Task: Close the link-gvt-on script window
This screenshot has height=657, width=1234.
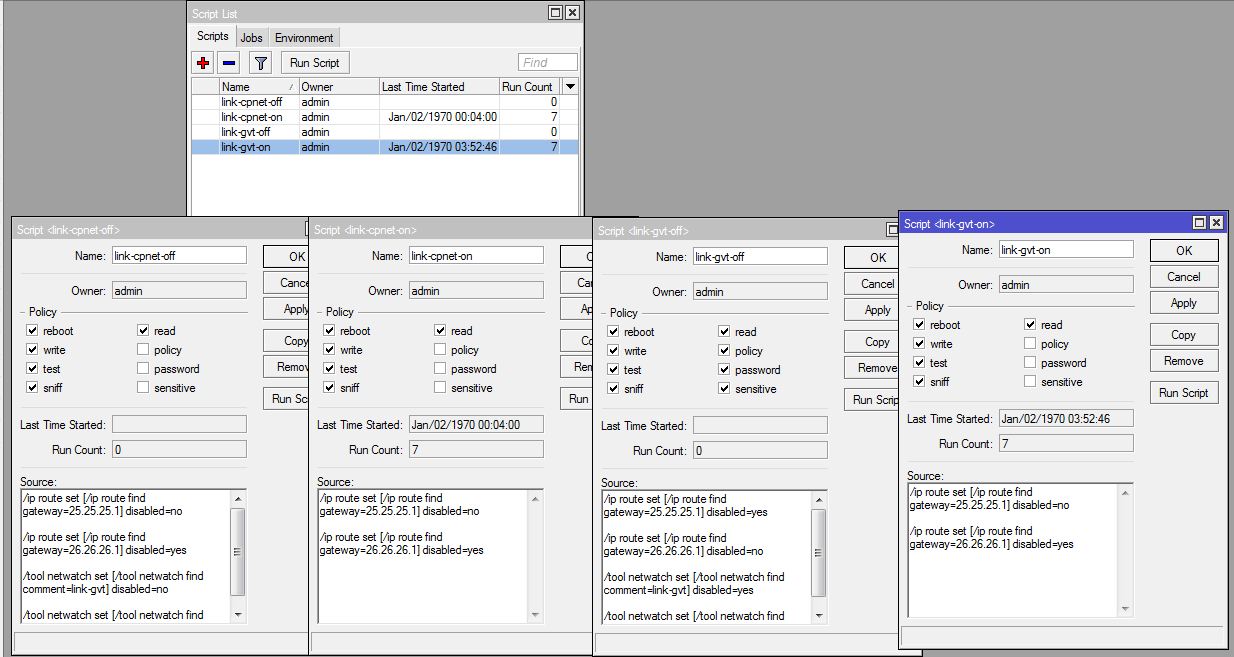Action: [1216, 223]
